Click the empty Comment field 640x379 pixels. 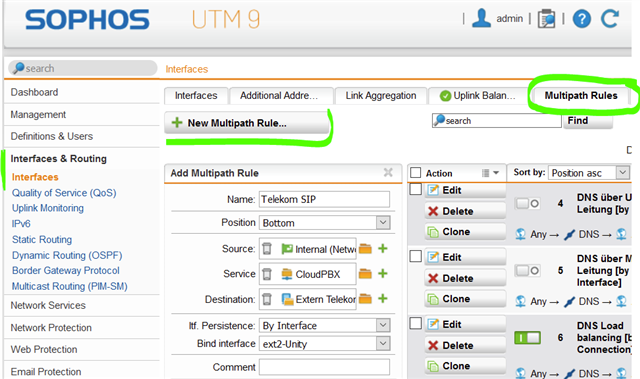pyautogui.click(x=324, y=367)
